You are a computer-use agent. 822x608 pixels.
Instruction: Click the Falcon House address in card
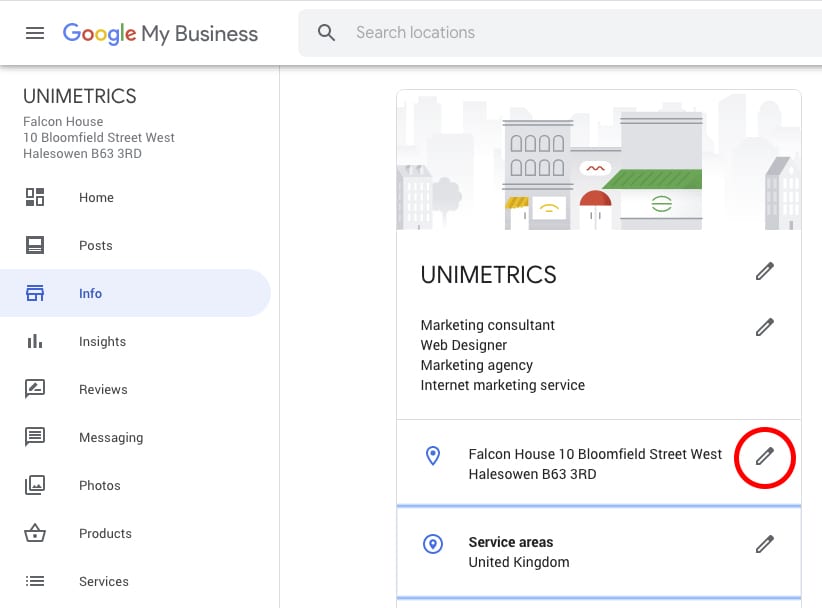[x=595, y=464]
